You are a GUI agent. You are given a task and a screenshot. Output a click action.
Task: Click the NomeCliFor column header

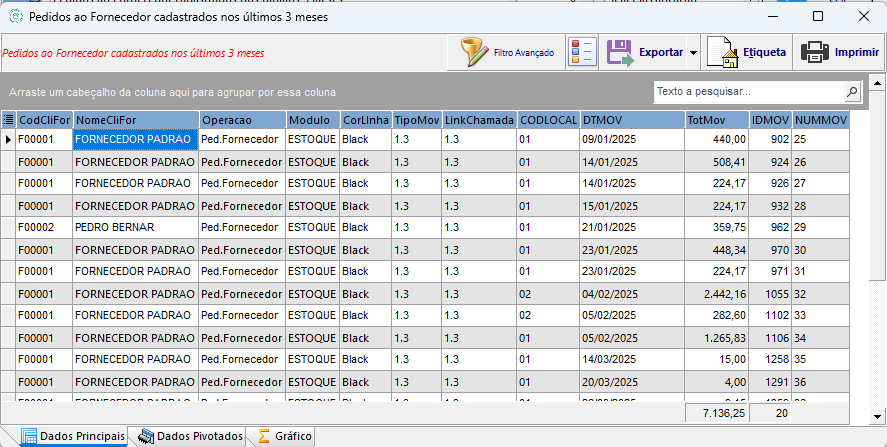click(134, 120)
